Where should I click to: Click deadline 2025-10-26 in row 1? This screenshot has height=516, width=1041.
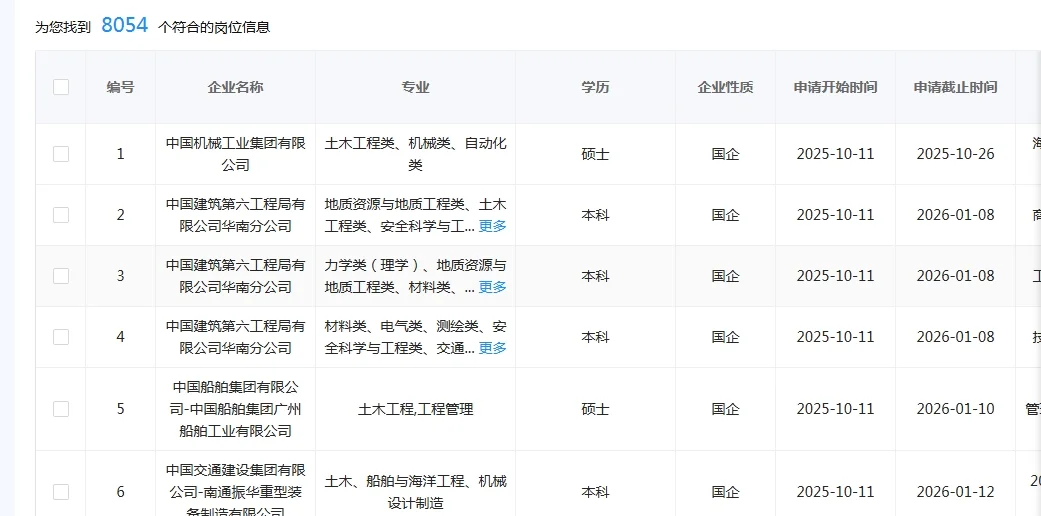[955, 154]
